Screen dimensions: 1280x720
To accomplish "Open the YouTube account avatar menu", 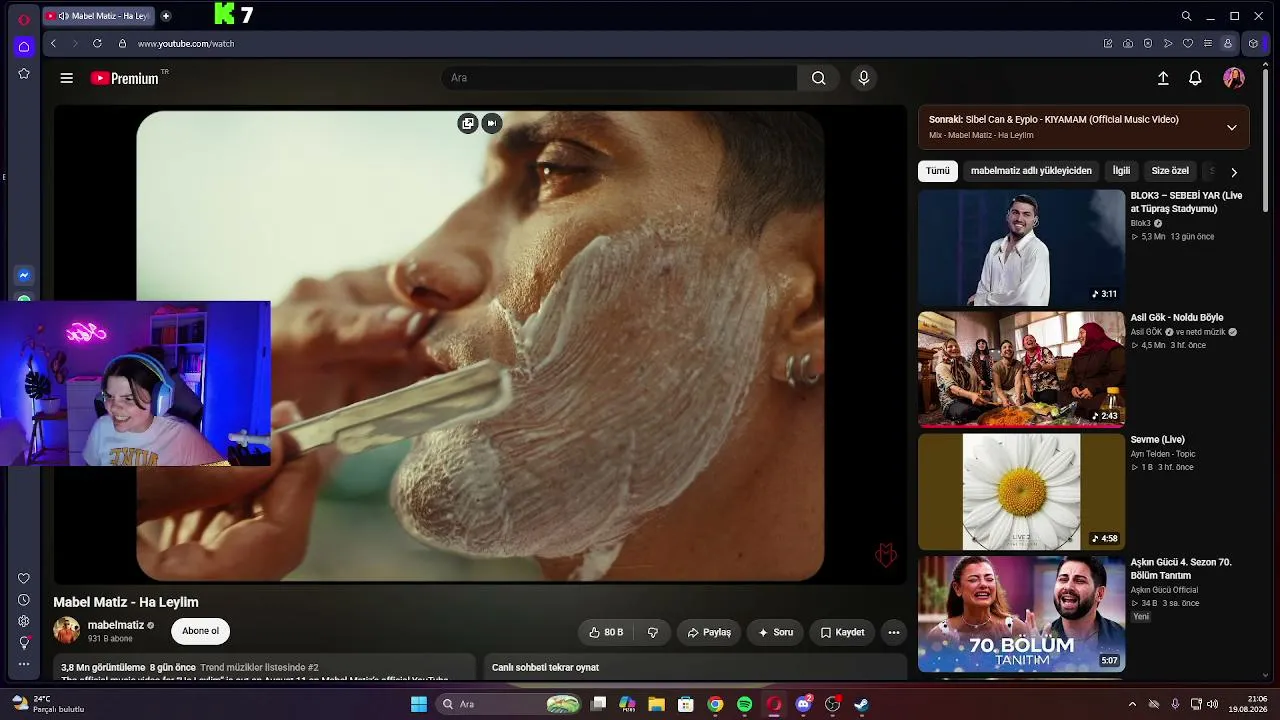I will (1234, 78).
